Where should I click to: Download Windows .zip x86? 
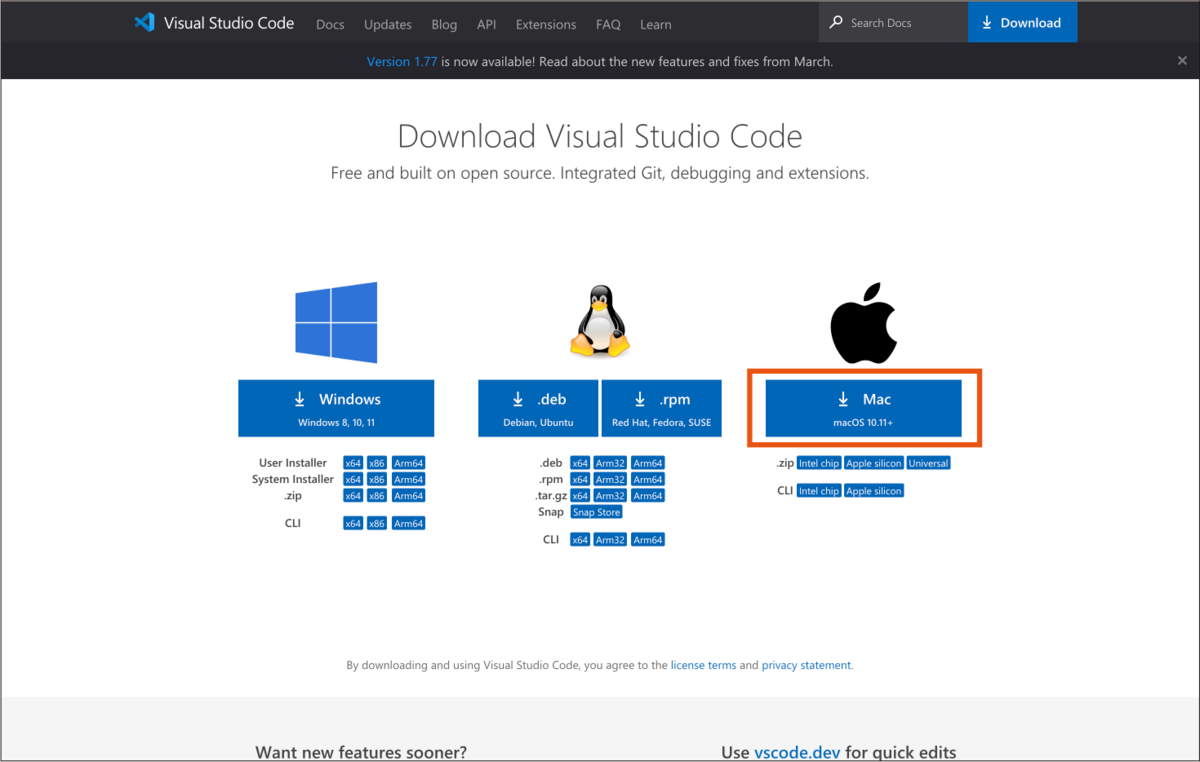pyautogui.click(x=377, y=496)
